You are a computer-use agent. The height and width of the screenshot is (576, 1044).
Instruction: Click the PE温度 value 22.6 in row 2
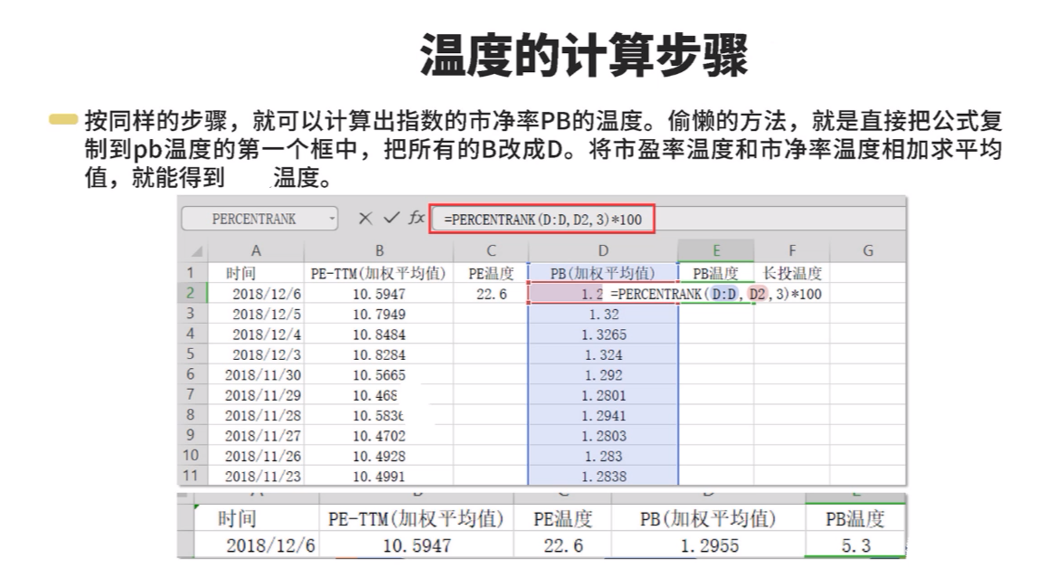pos(491,294)
